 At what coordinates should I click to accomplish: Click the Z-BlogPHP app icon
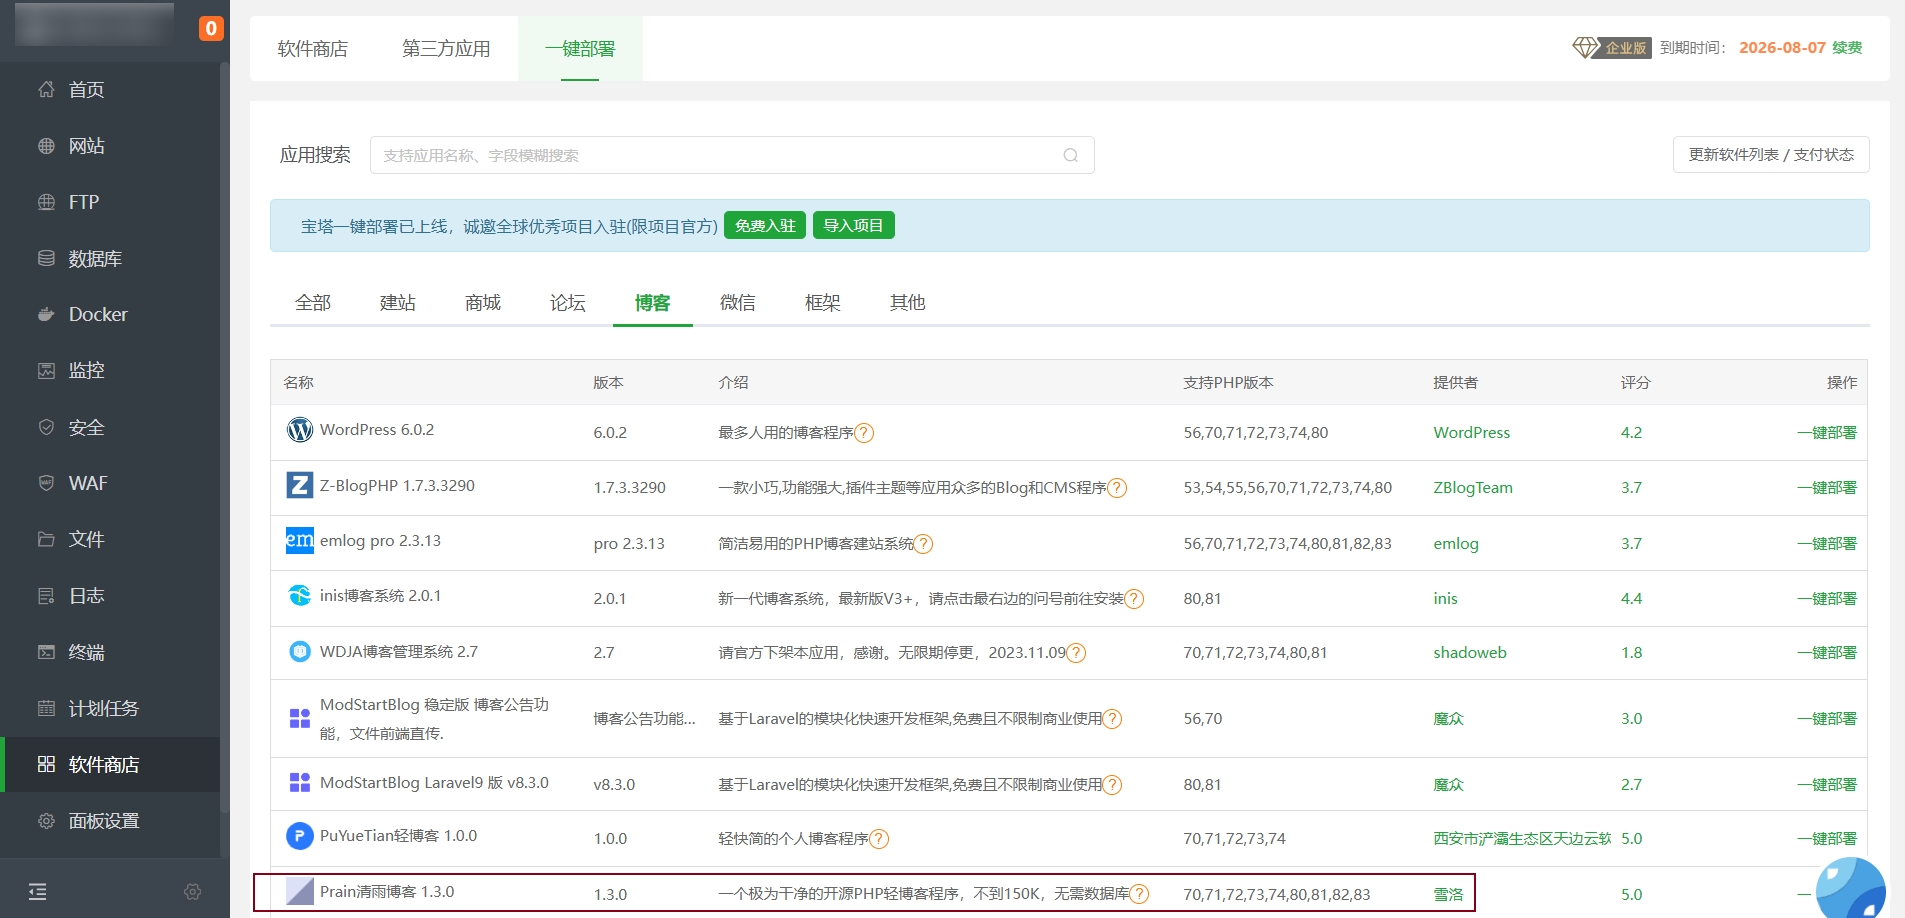pos(299,486)
